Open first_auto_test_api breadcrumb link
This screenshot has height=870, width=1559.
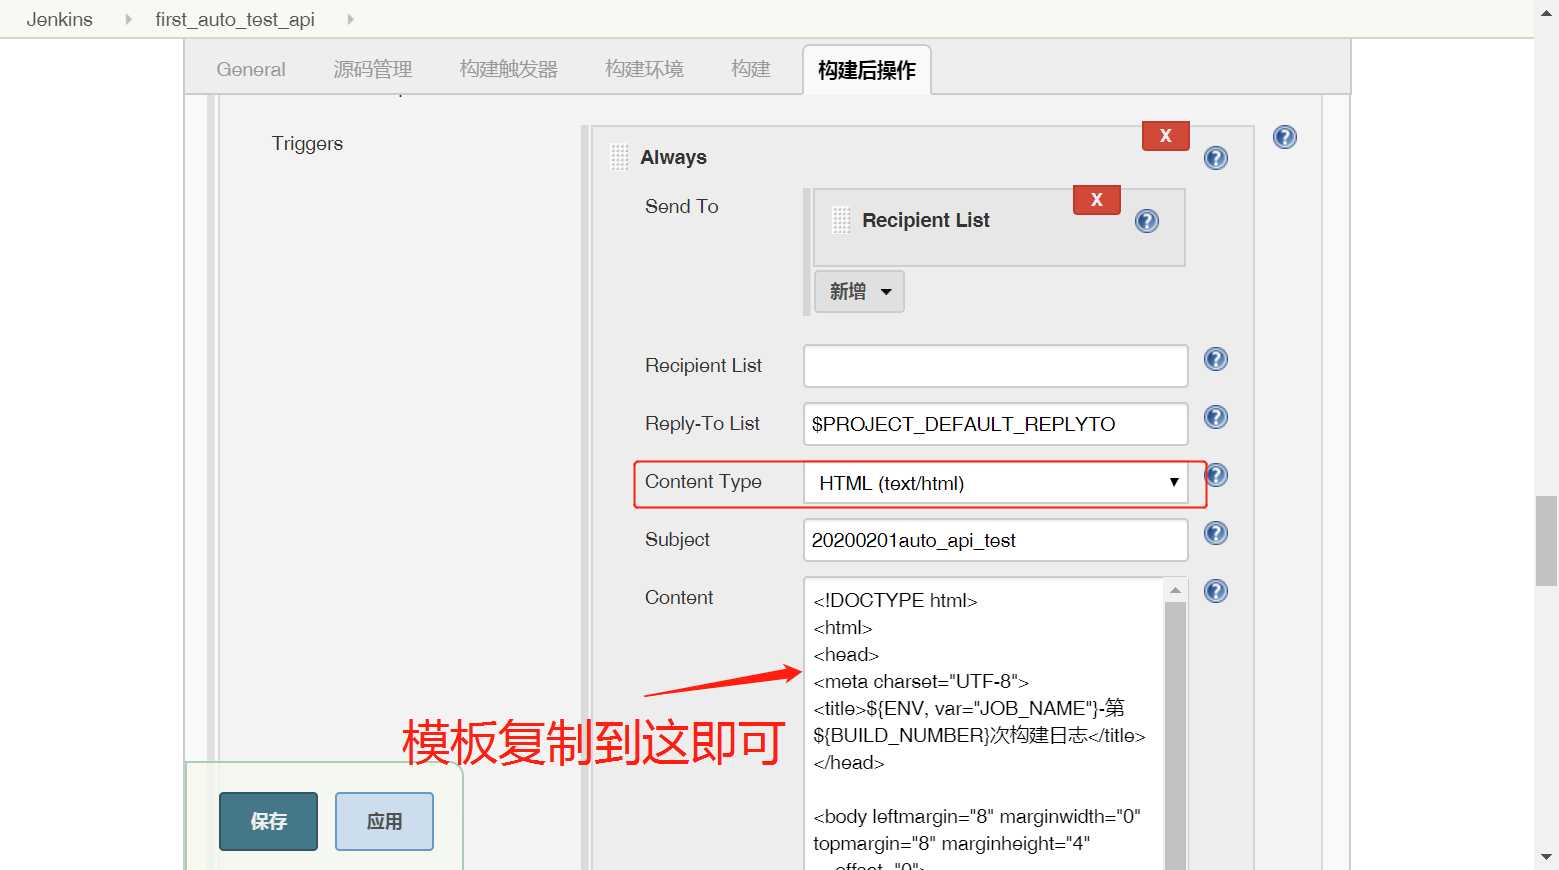[x=235, y=19]
